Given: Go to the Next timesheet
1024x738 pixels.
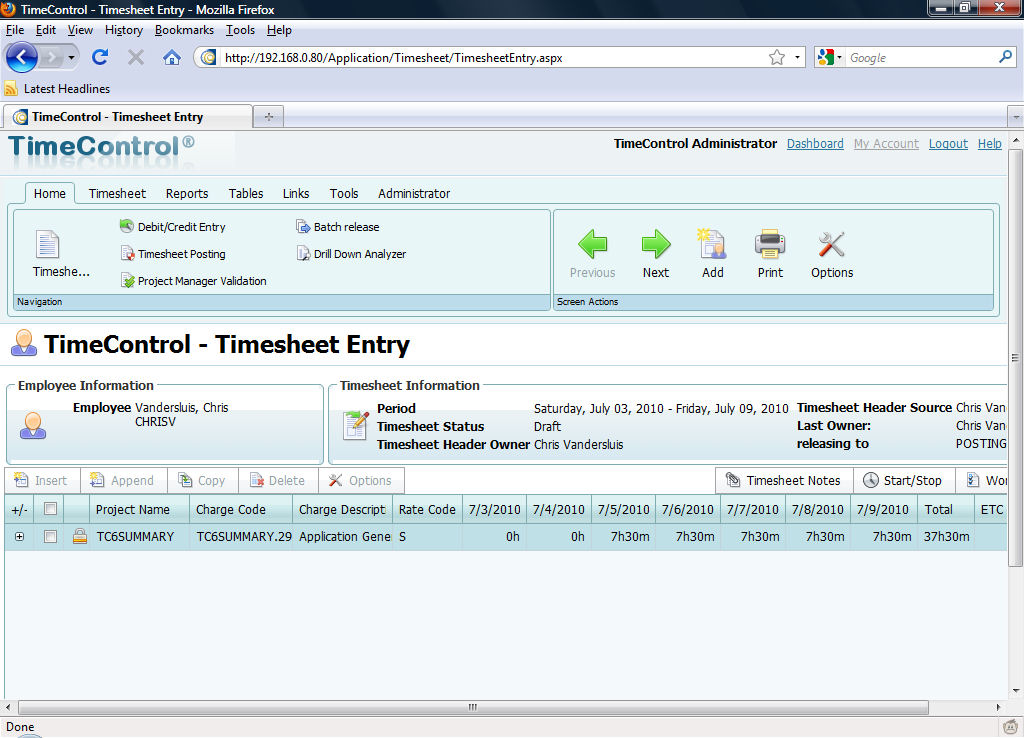Looking at the screenshot, I should coord(656,254).
